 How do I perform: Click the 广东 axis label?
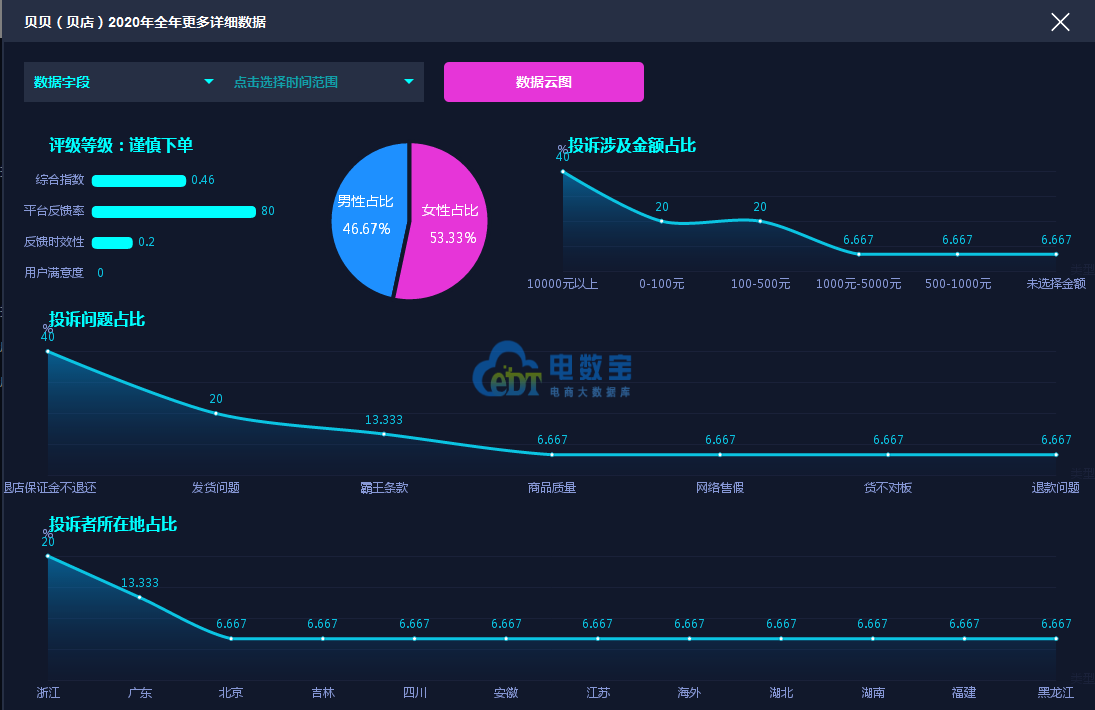point(140,693)
